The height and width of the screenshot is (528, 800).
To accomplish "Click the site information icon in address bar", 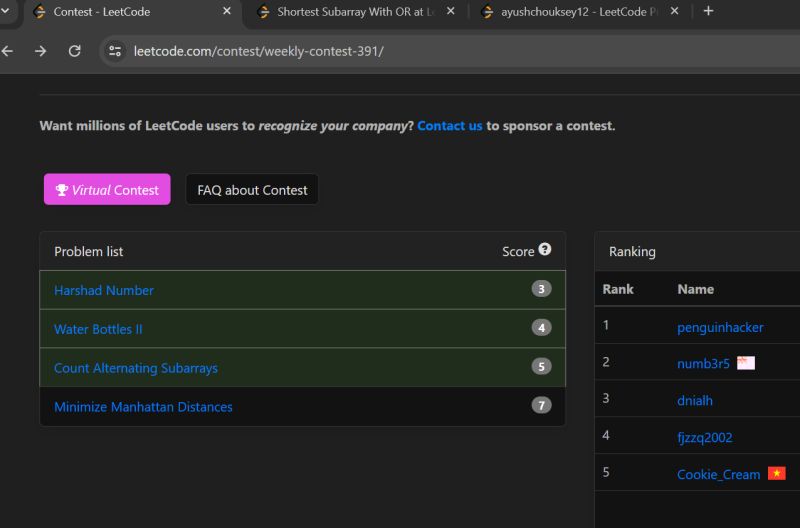I will [x=115, y=51].
